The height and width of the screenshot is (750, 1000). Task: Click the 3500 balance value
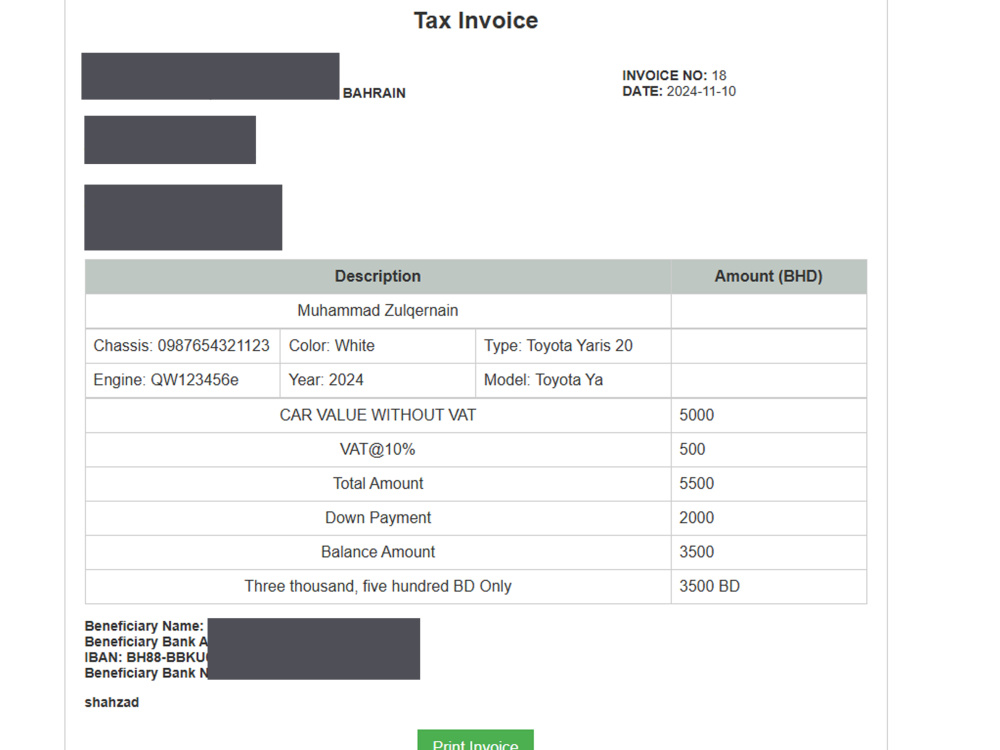click(696, 552)
